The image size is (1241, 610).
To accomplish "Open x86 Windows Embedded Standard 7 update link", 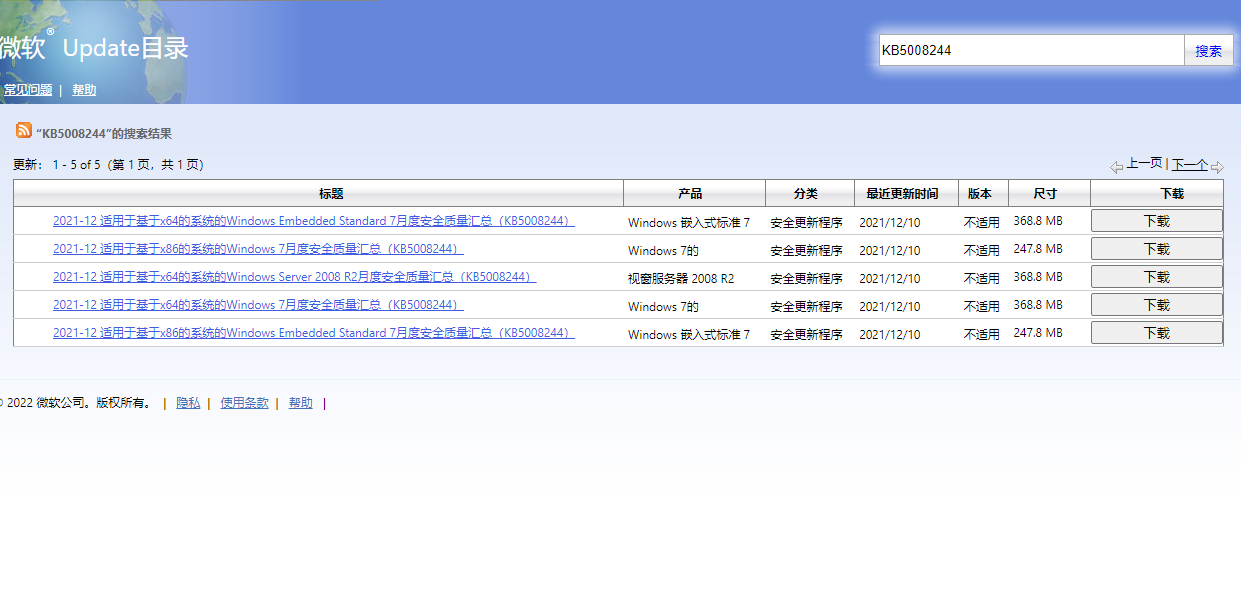I will pos(314,333).
